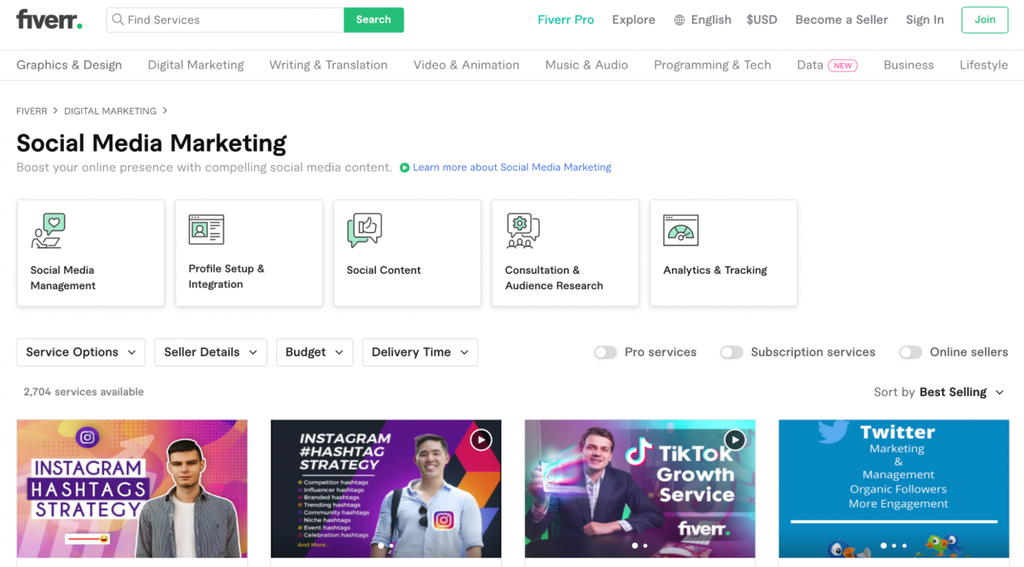This screenshot has height=567, width=1024.
Task: Click the Fiverr logo
Action: [x=50, y=20]
